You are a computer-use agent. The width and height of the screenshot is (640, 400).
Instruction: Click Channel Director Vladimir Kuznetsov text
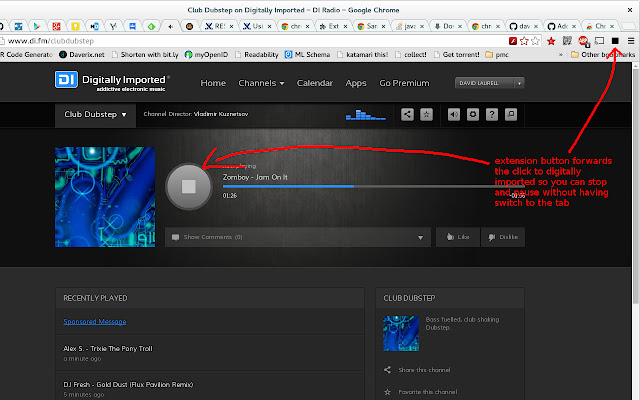click(x=196, y=114)
